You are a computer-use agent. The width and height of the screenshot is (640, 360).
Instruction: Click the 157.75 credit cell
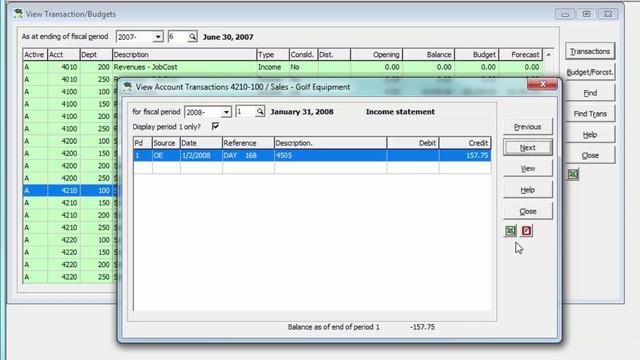pos(465,156)
